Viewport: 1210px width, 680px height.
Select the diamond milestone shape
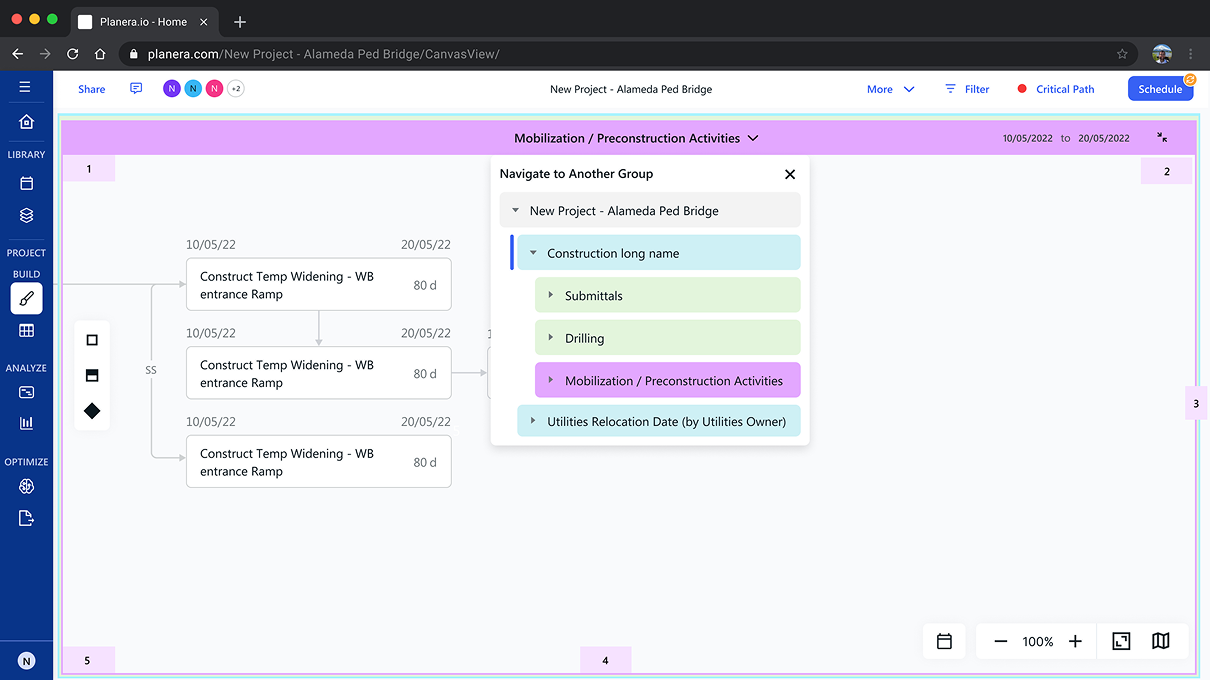pyautogui.click(x=92, y=411)
